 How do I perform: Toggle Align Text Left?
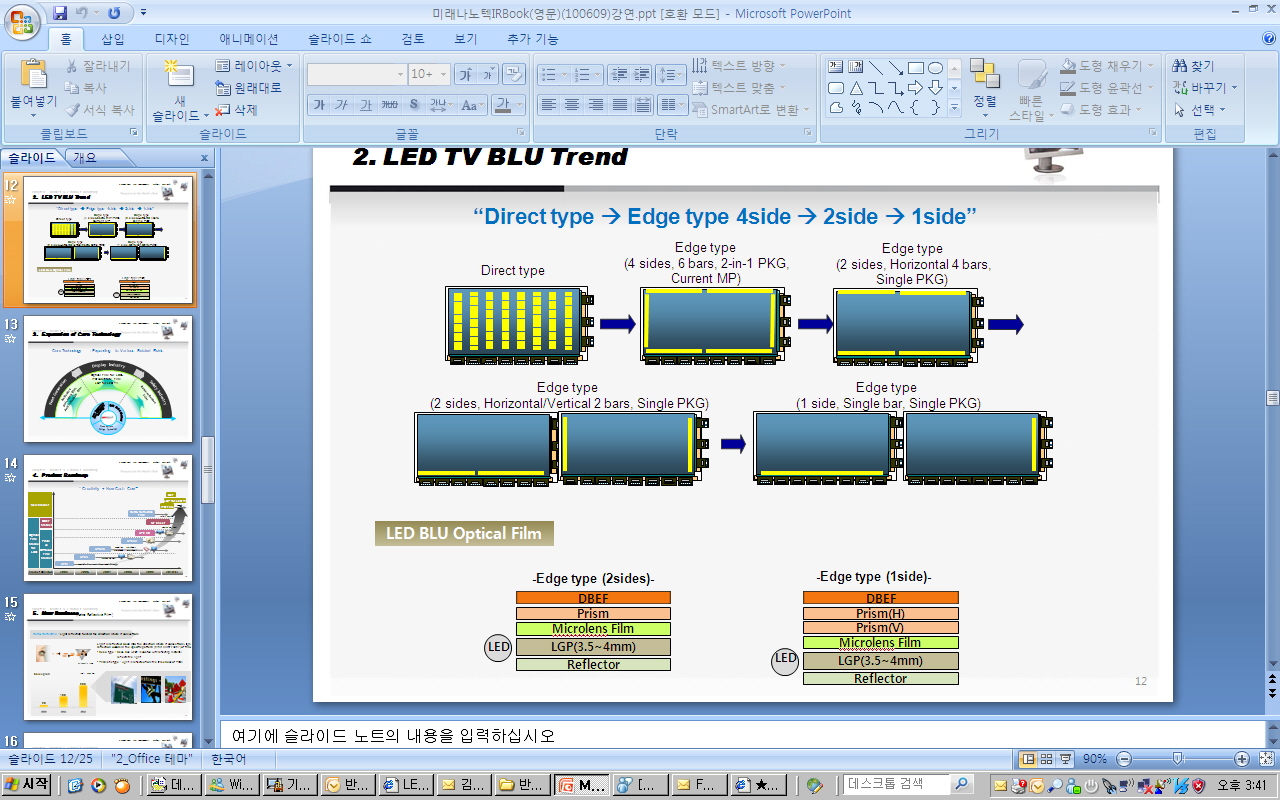(x=548, y=104)
